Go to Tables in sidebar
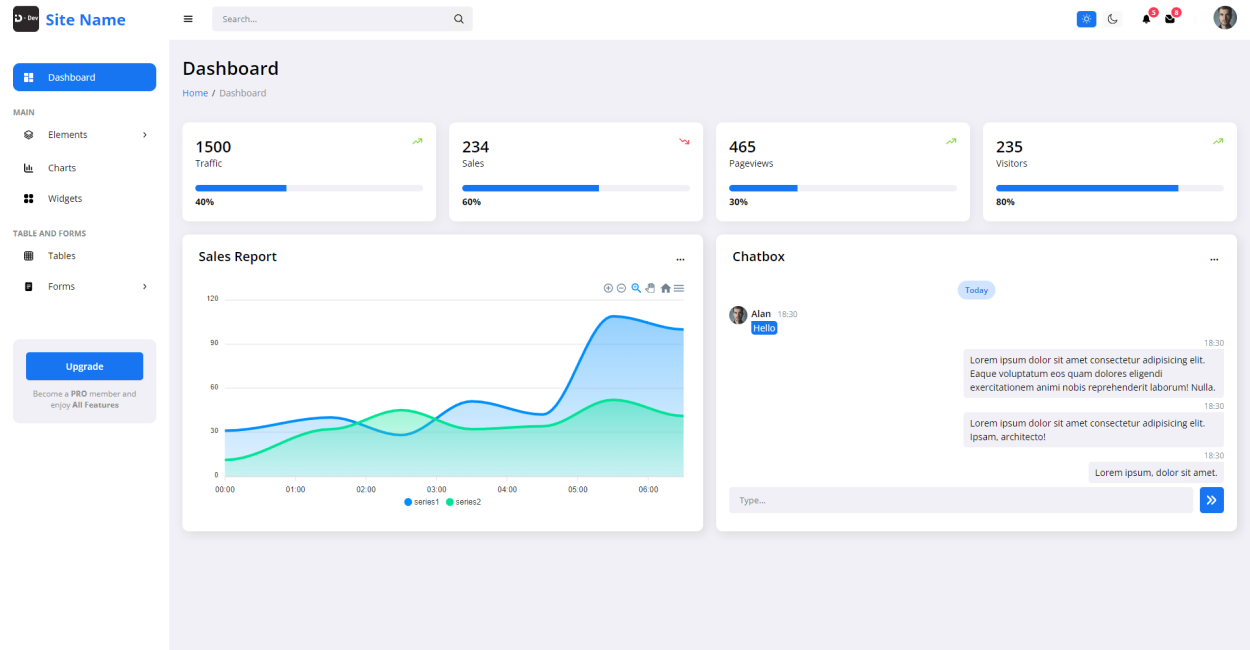Screen dimensions: 1250x650 pos(62,256)
